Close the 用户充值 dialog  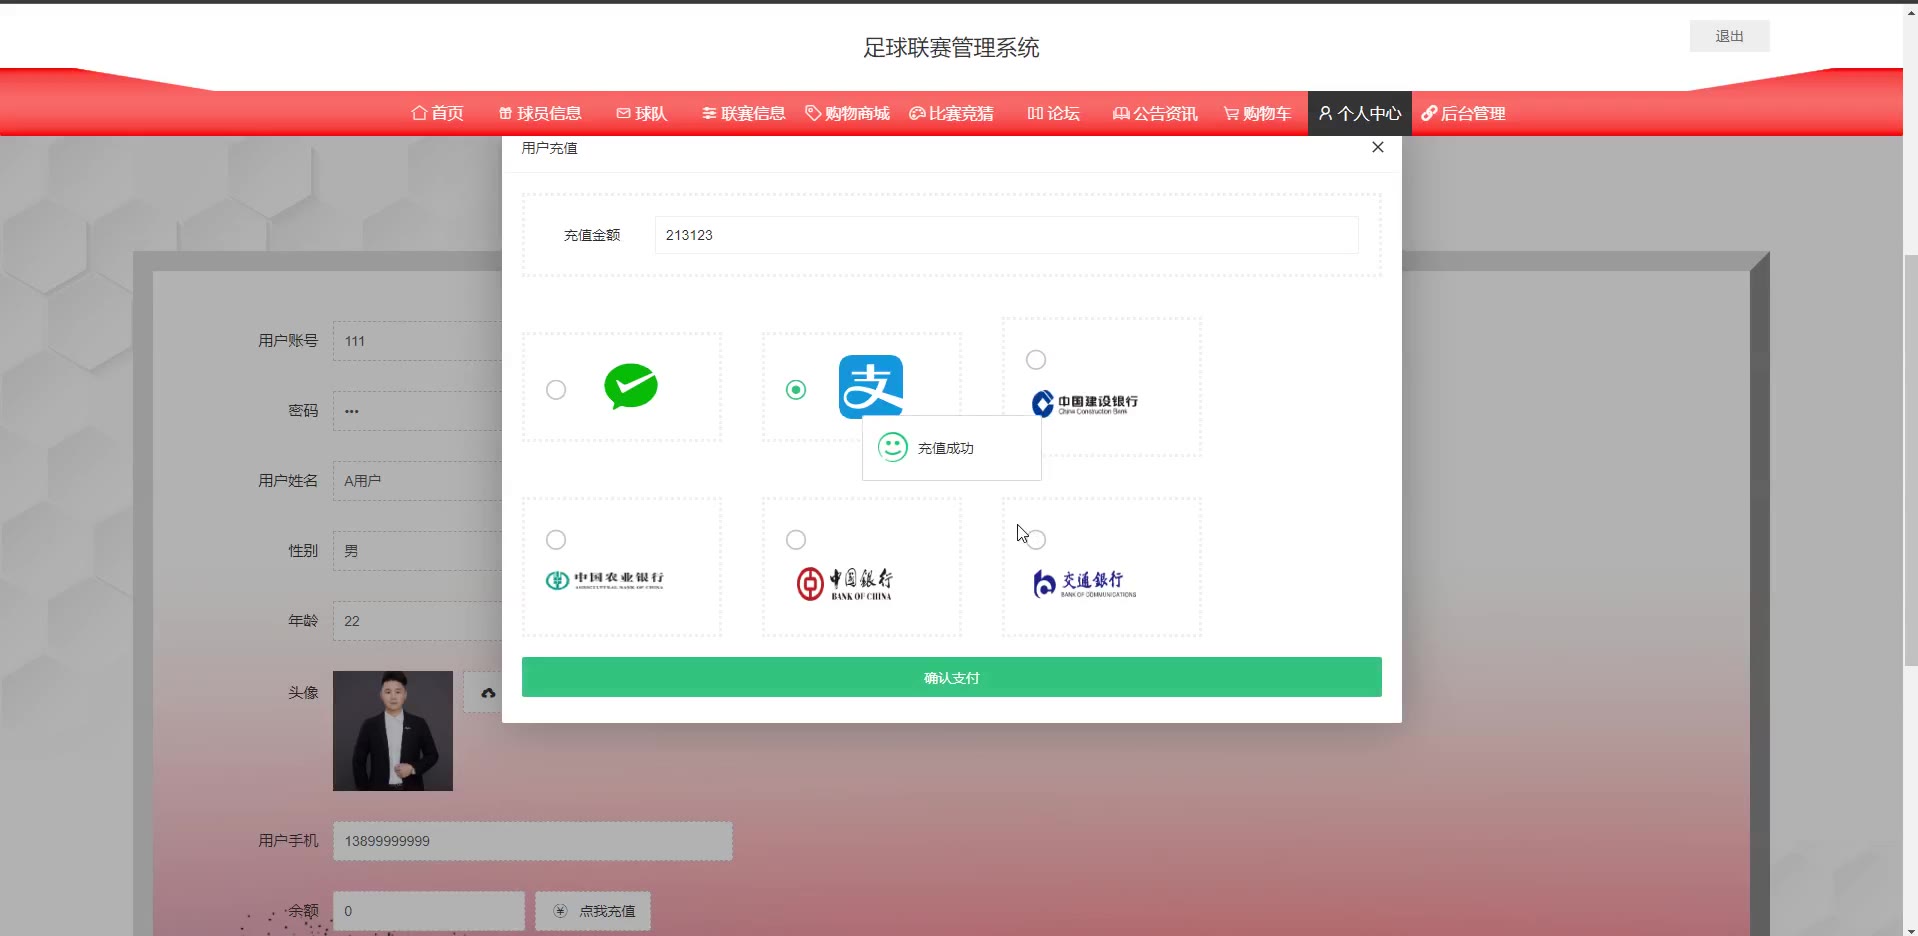click(1378, 147)
